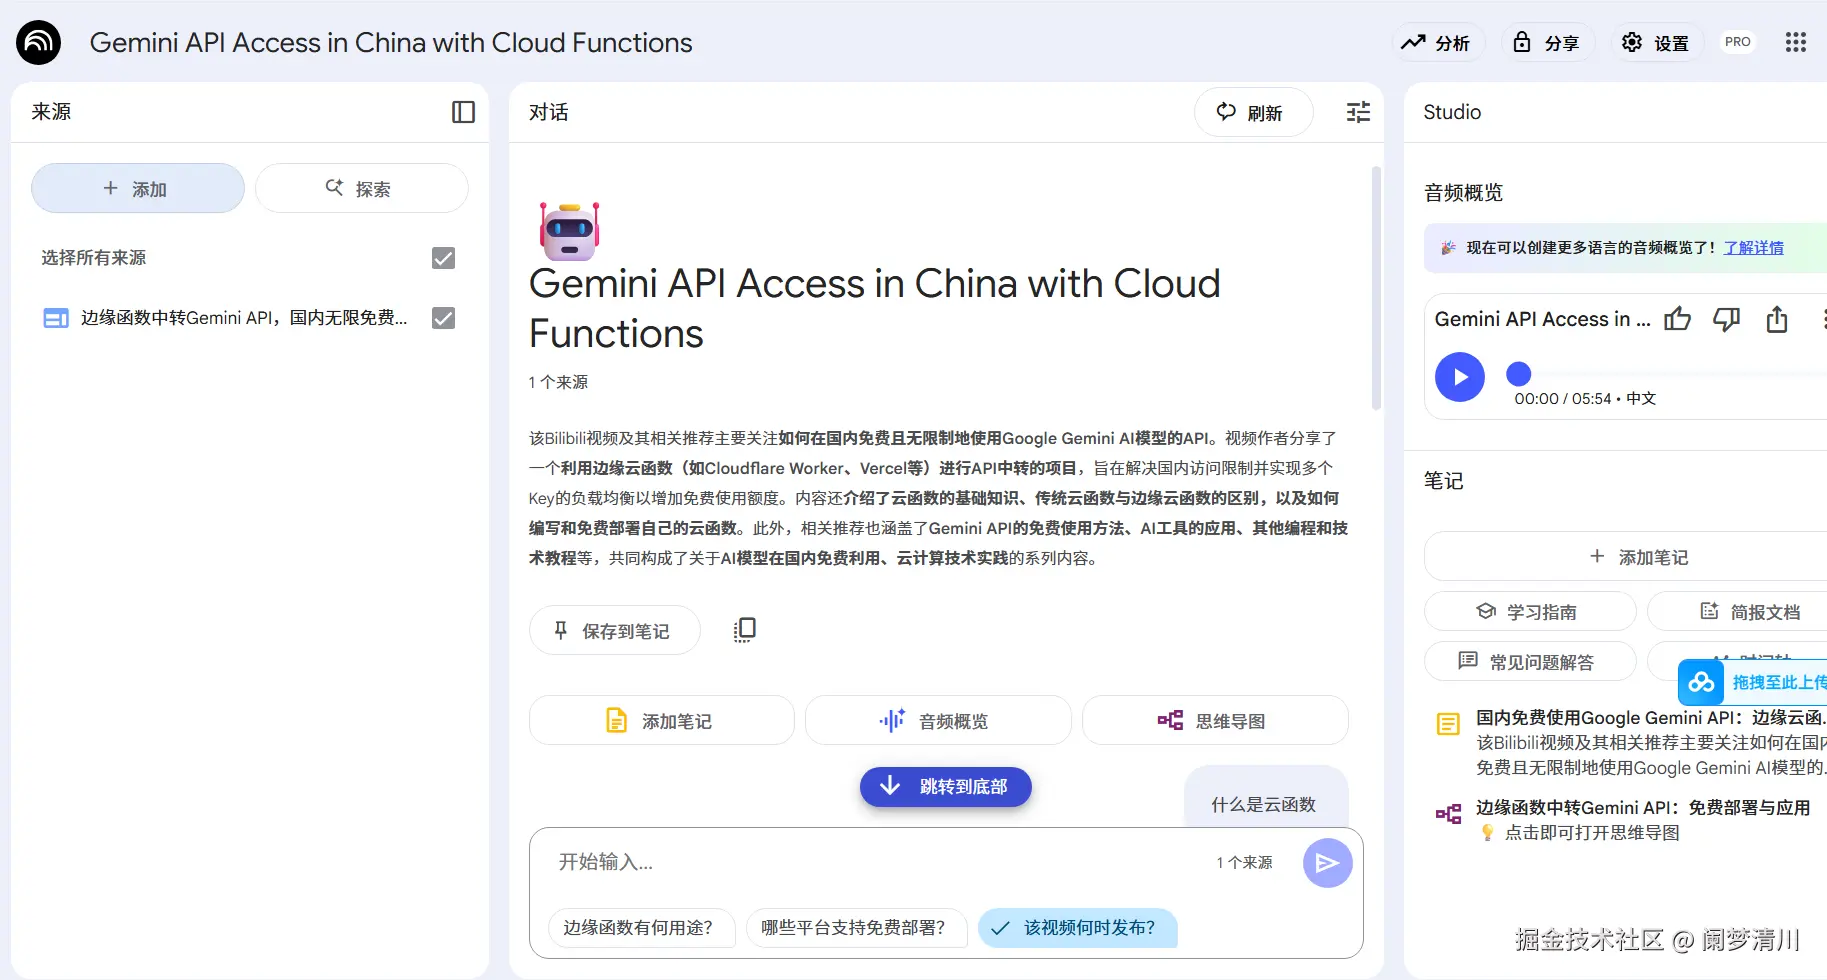Click the 思维导图 mind map button
The height and width of the screenshot is (980, 1827).
click(x=1215, y=721)
